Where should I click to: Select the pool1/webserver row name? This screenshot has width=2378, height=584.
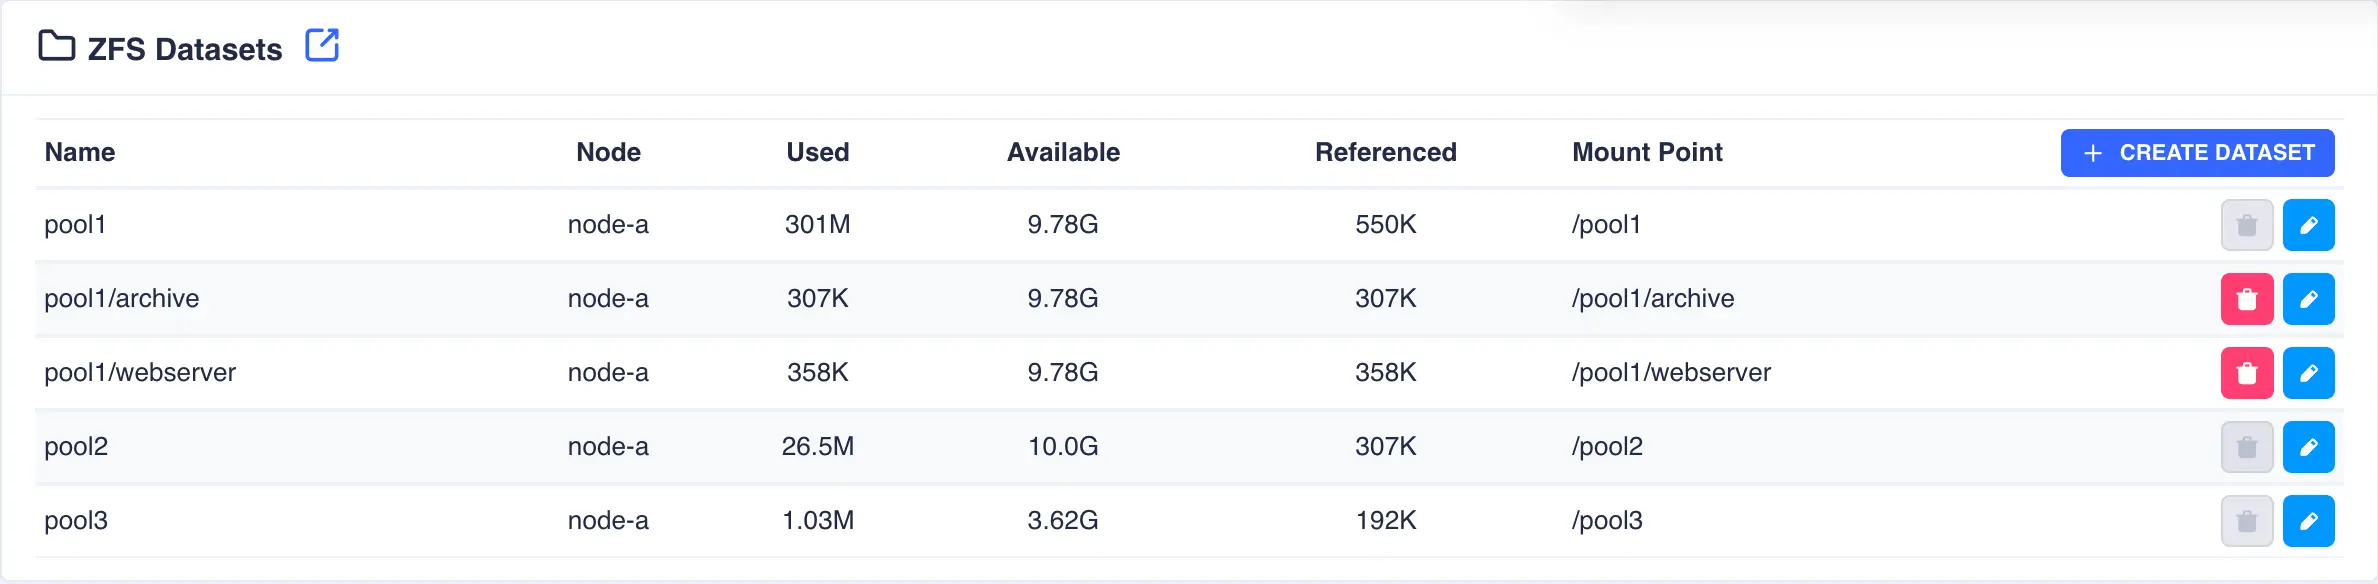coord(140,372)
